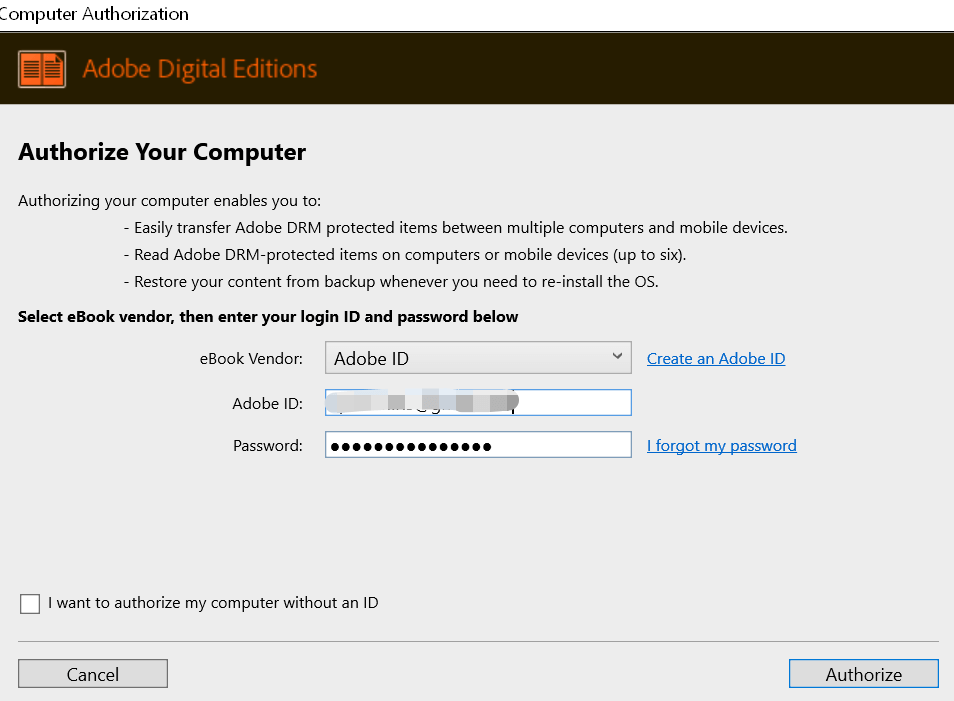Focus the Password field

(x=478, y=445)
